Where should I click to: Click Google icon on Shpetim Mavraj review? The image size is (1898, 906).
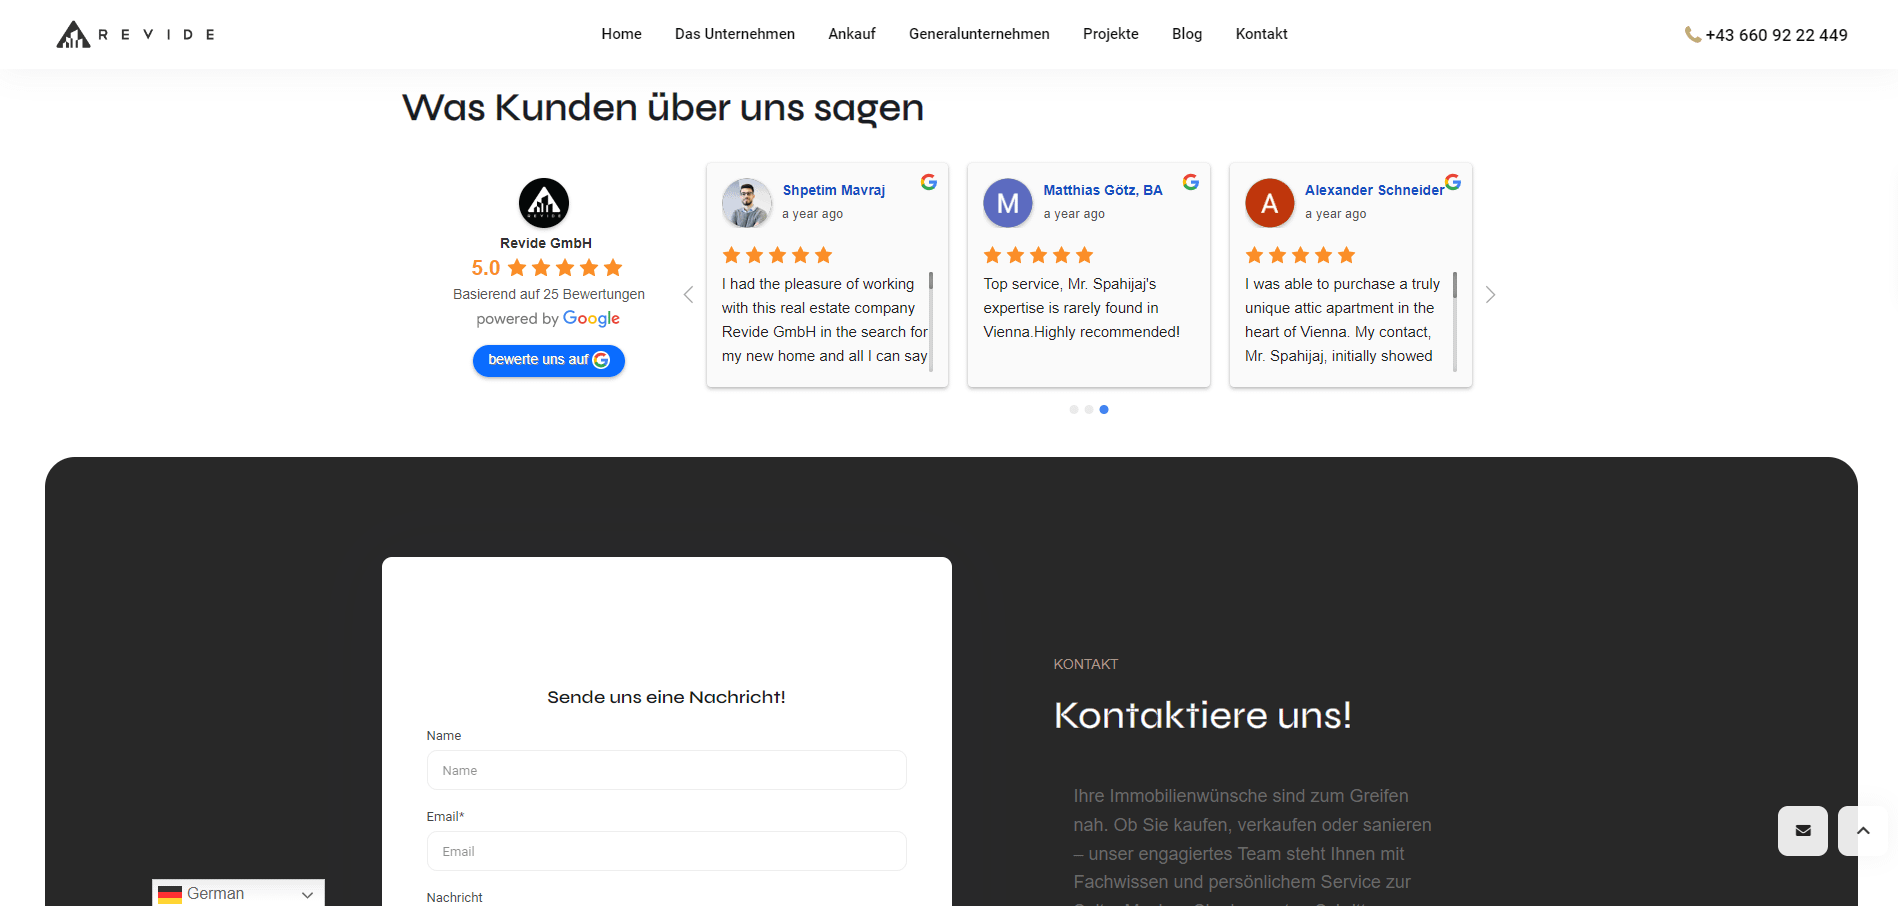click(929, 182)
